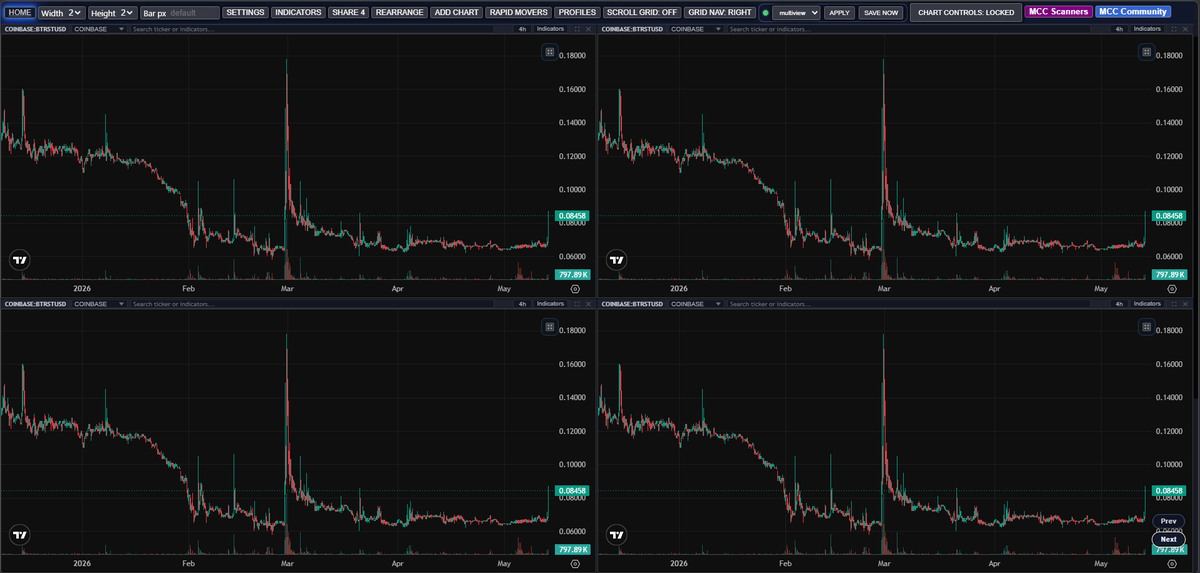
Task: Open MCC Scanners link
Action: click(x=1059, y=12)
